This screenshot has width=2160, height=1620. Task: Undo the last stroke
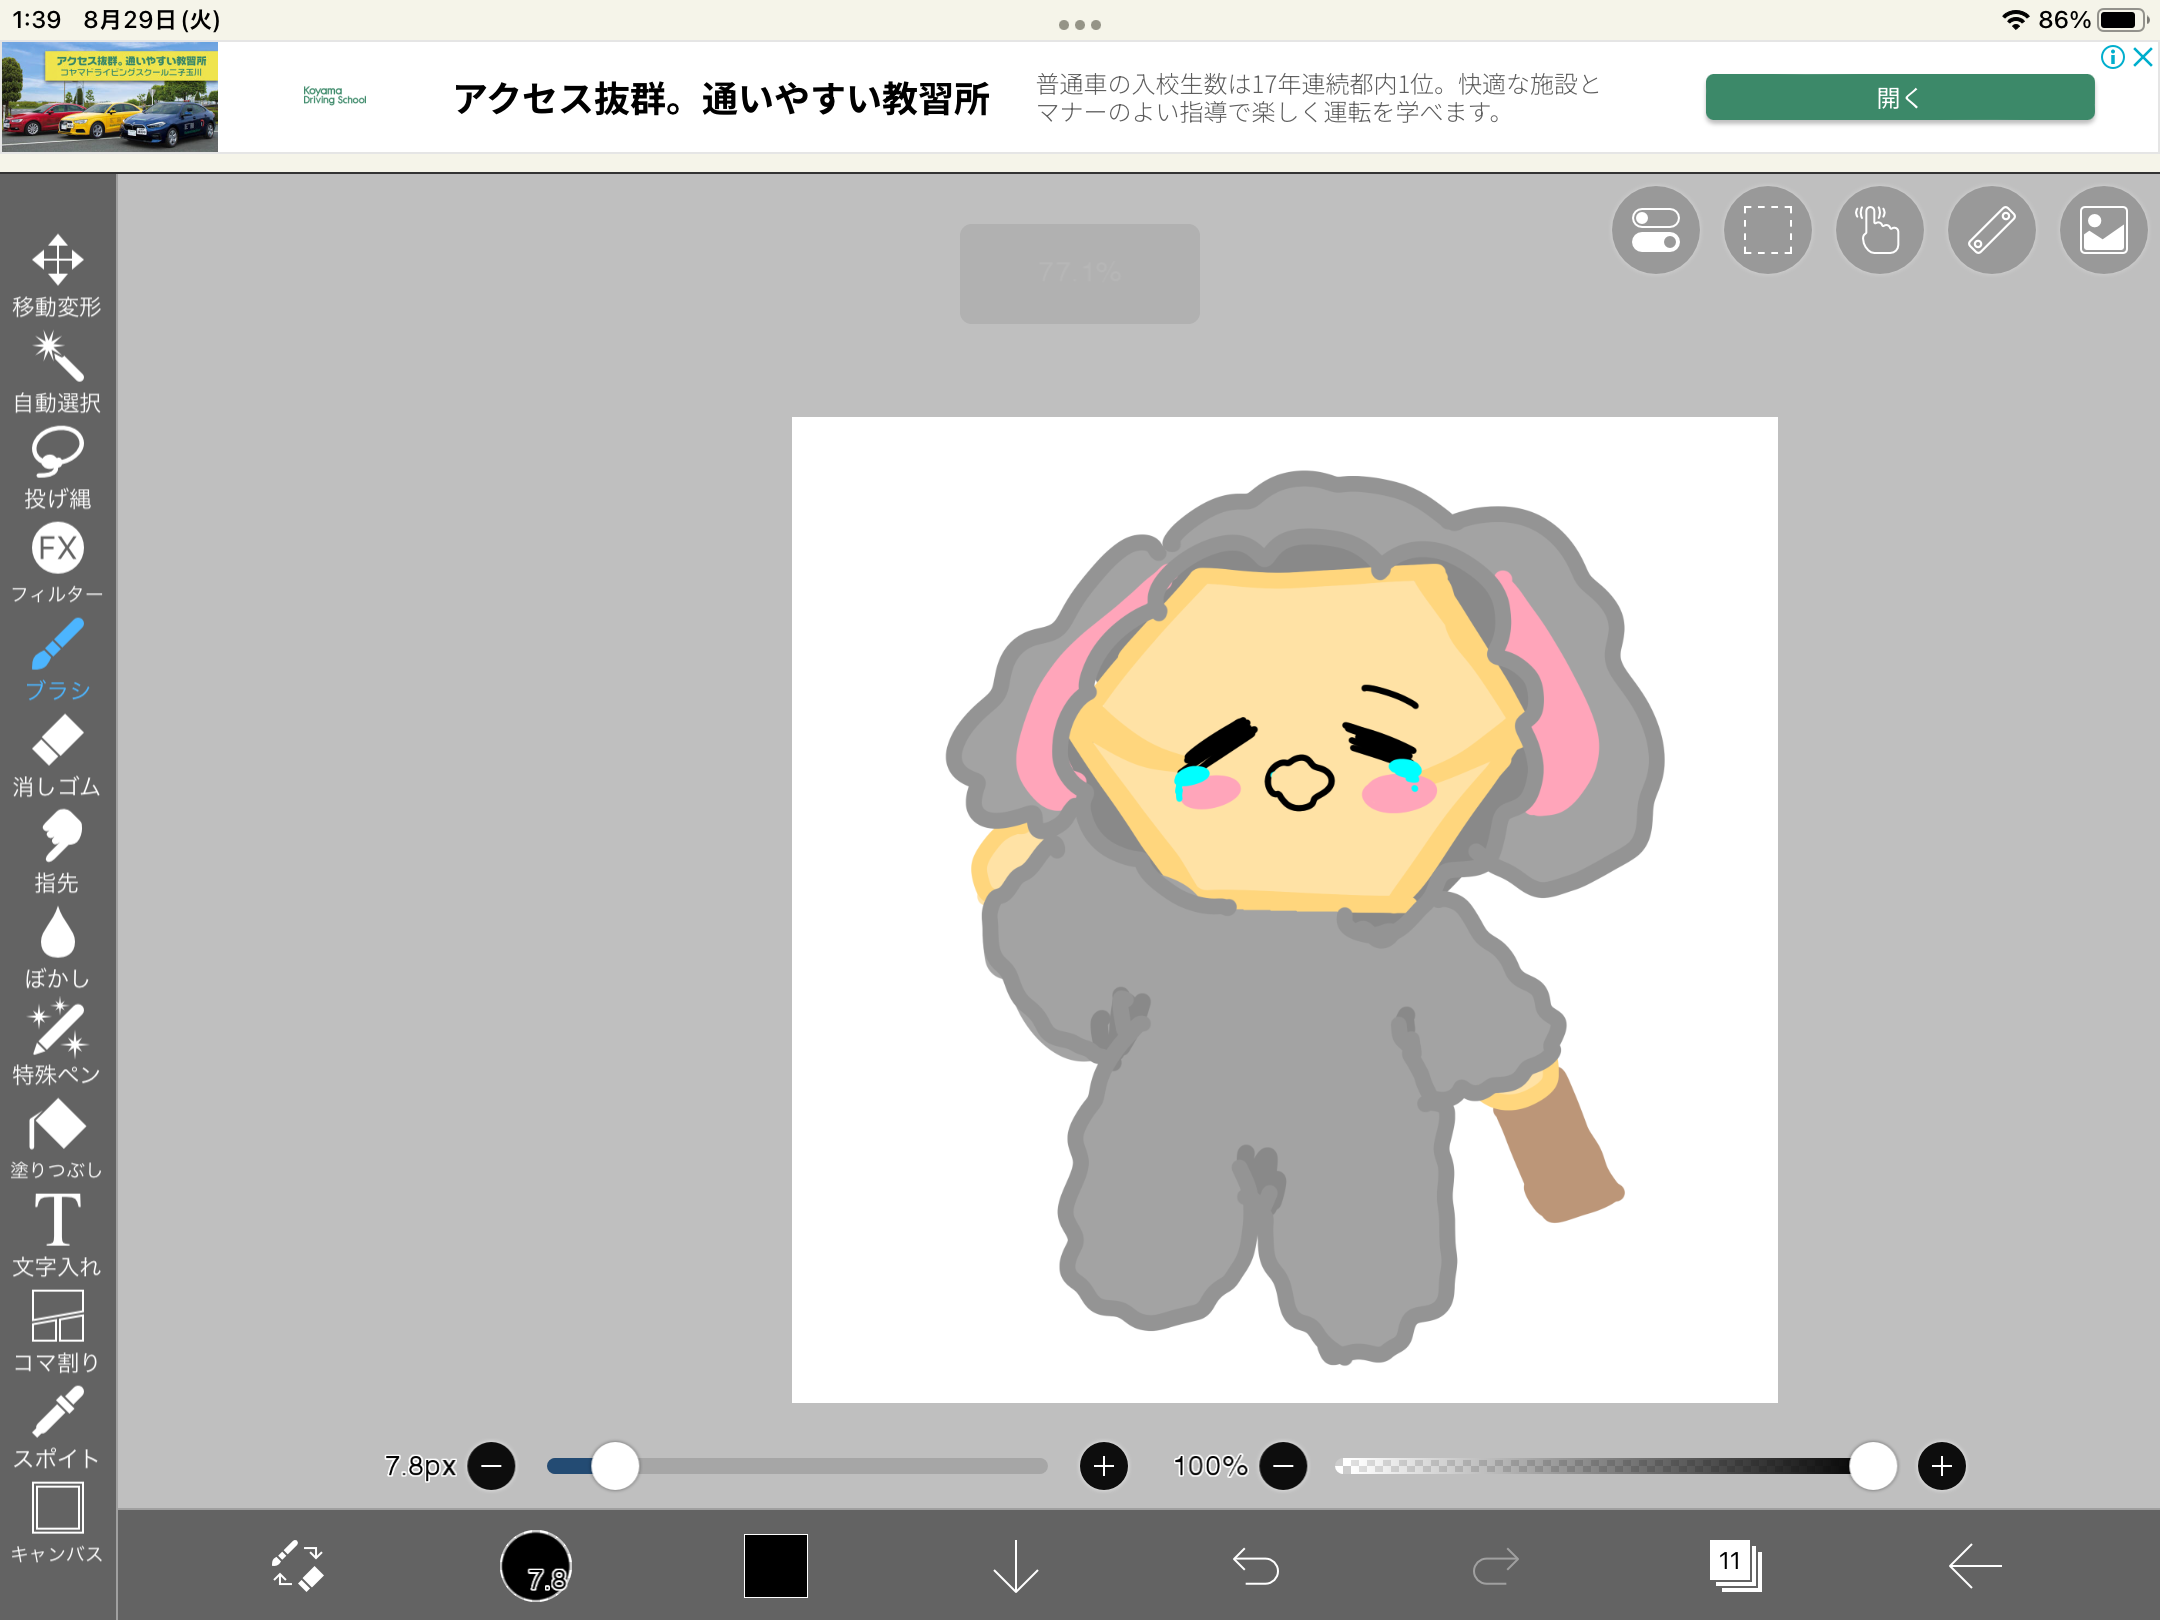[x=1256, y=1565]
